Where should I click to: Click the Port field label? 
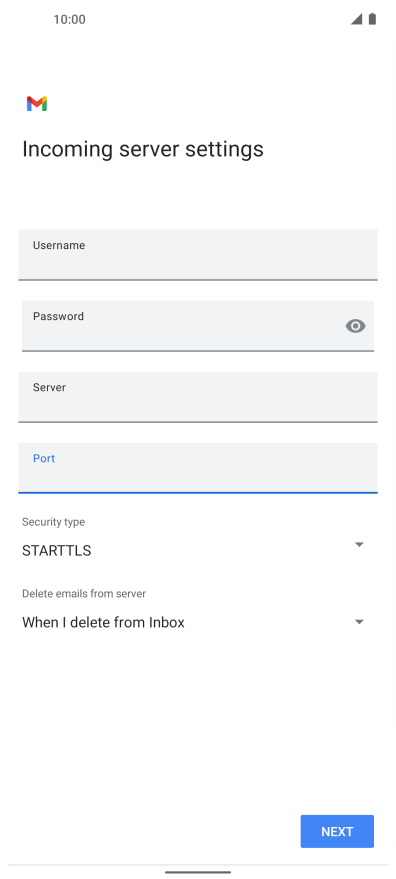click(x=44, y=459)
